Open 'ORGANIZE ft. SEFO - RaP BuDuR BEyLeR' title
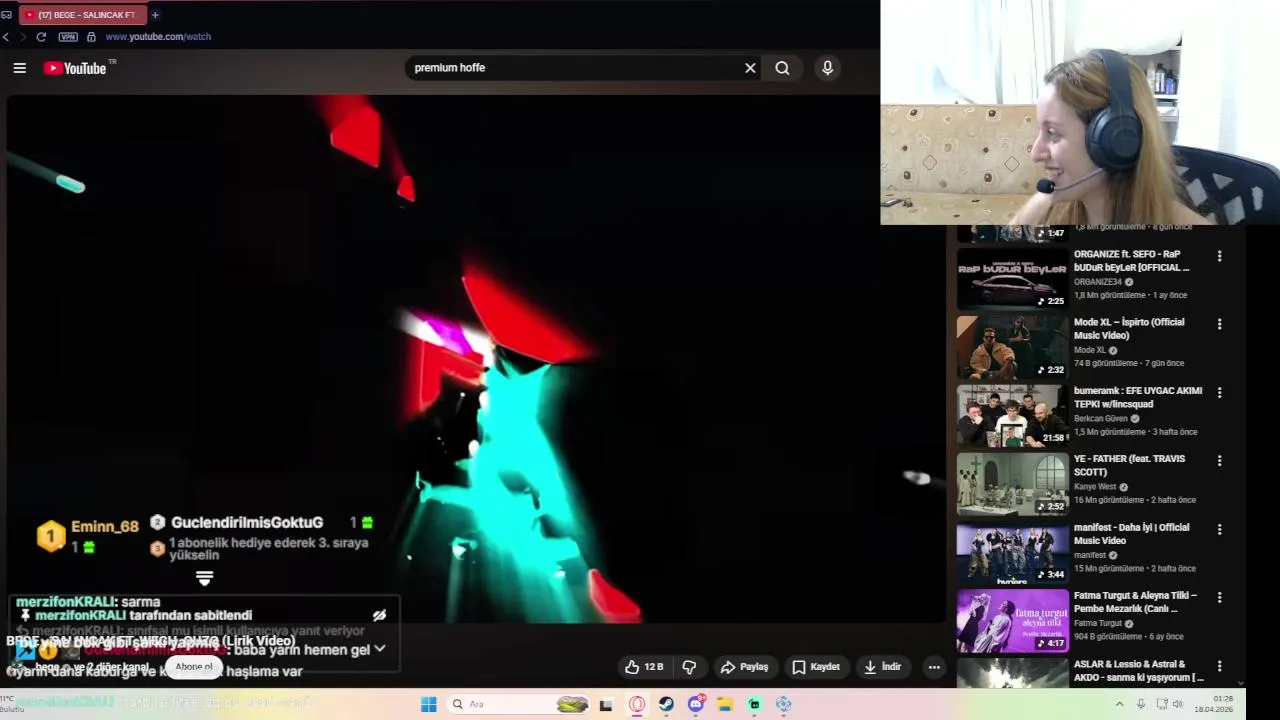Screen dimensions: 1280x720 1131,261
